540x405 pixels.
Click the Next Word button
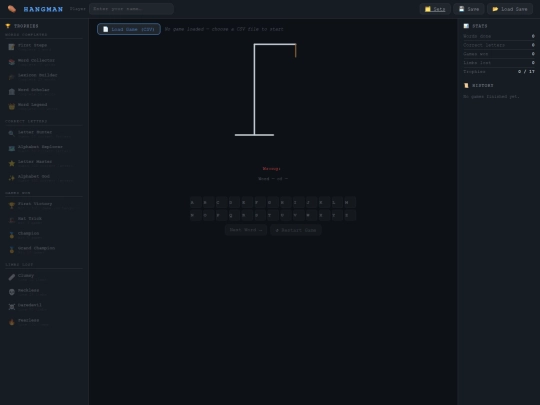point(246,230)
